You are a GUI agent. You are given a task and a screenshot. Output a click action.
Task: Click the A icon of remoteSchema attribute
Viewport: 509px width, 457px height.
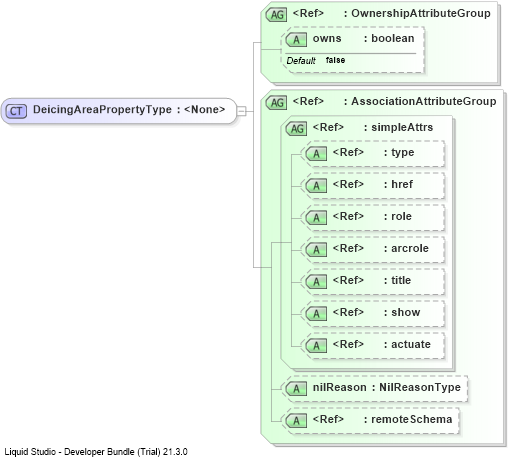coord(296,421)
